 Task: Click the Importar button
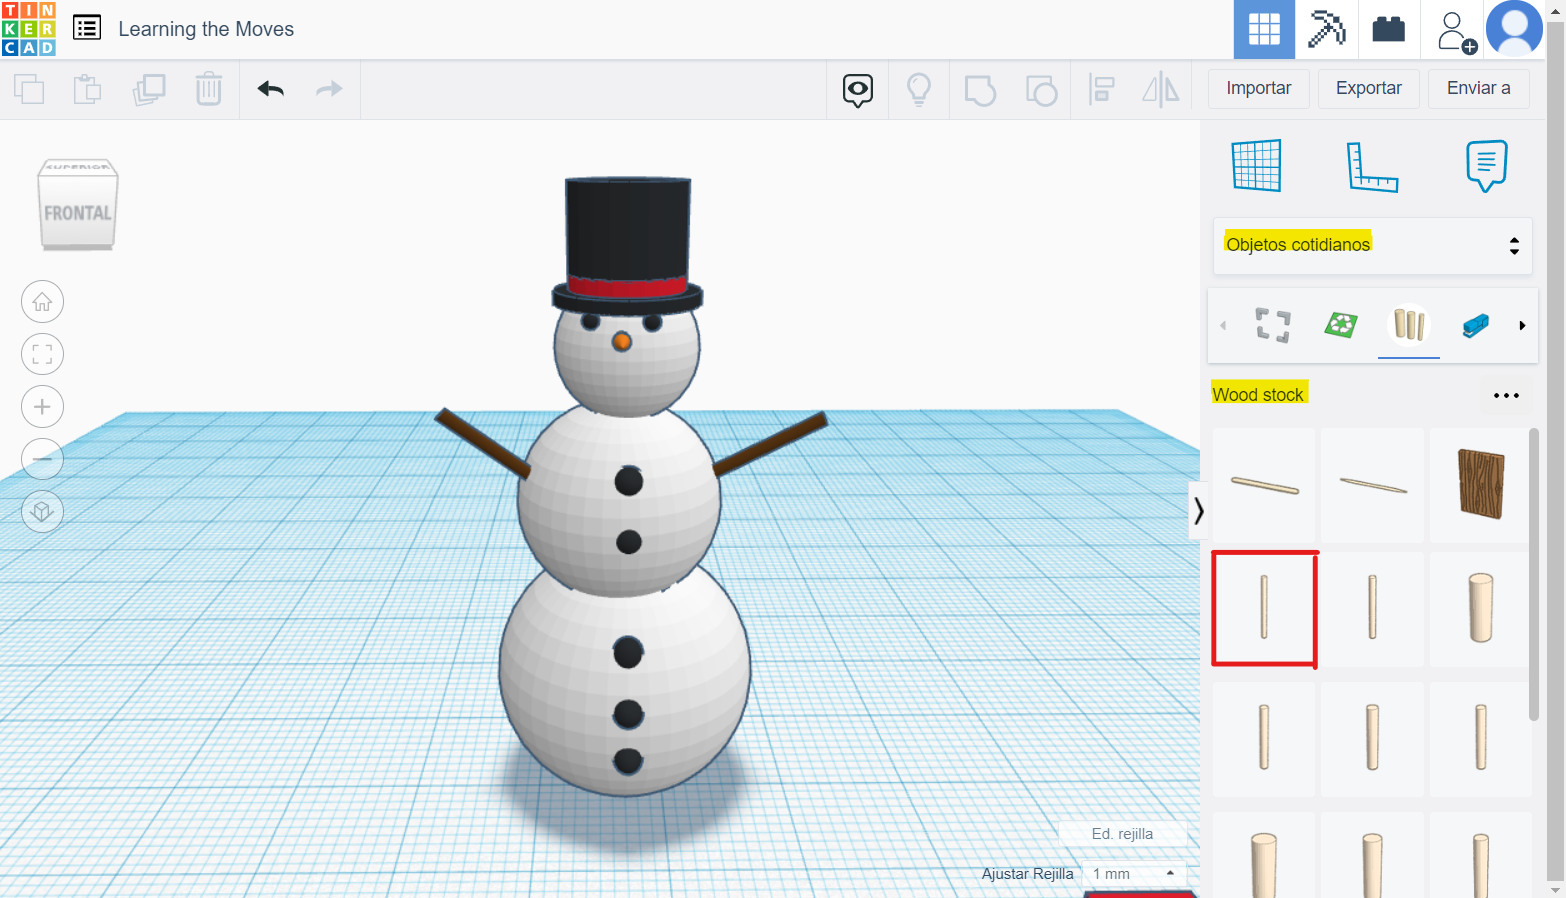click(x=1258, y=88)
